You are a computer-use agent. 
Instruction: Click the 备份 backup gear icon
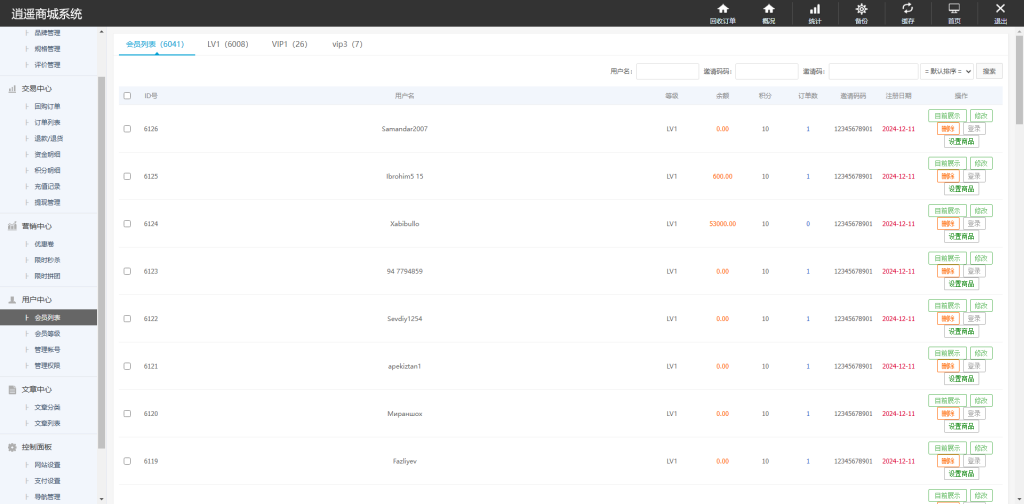point(861,9)
